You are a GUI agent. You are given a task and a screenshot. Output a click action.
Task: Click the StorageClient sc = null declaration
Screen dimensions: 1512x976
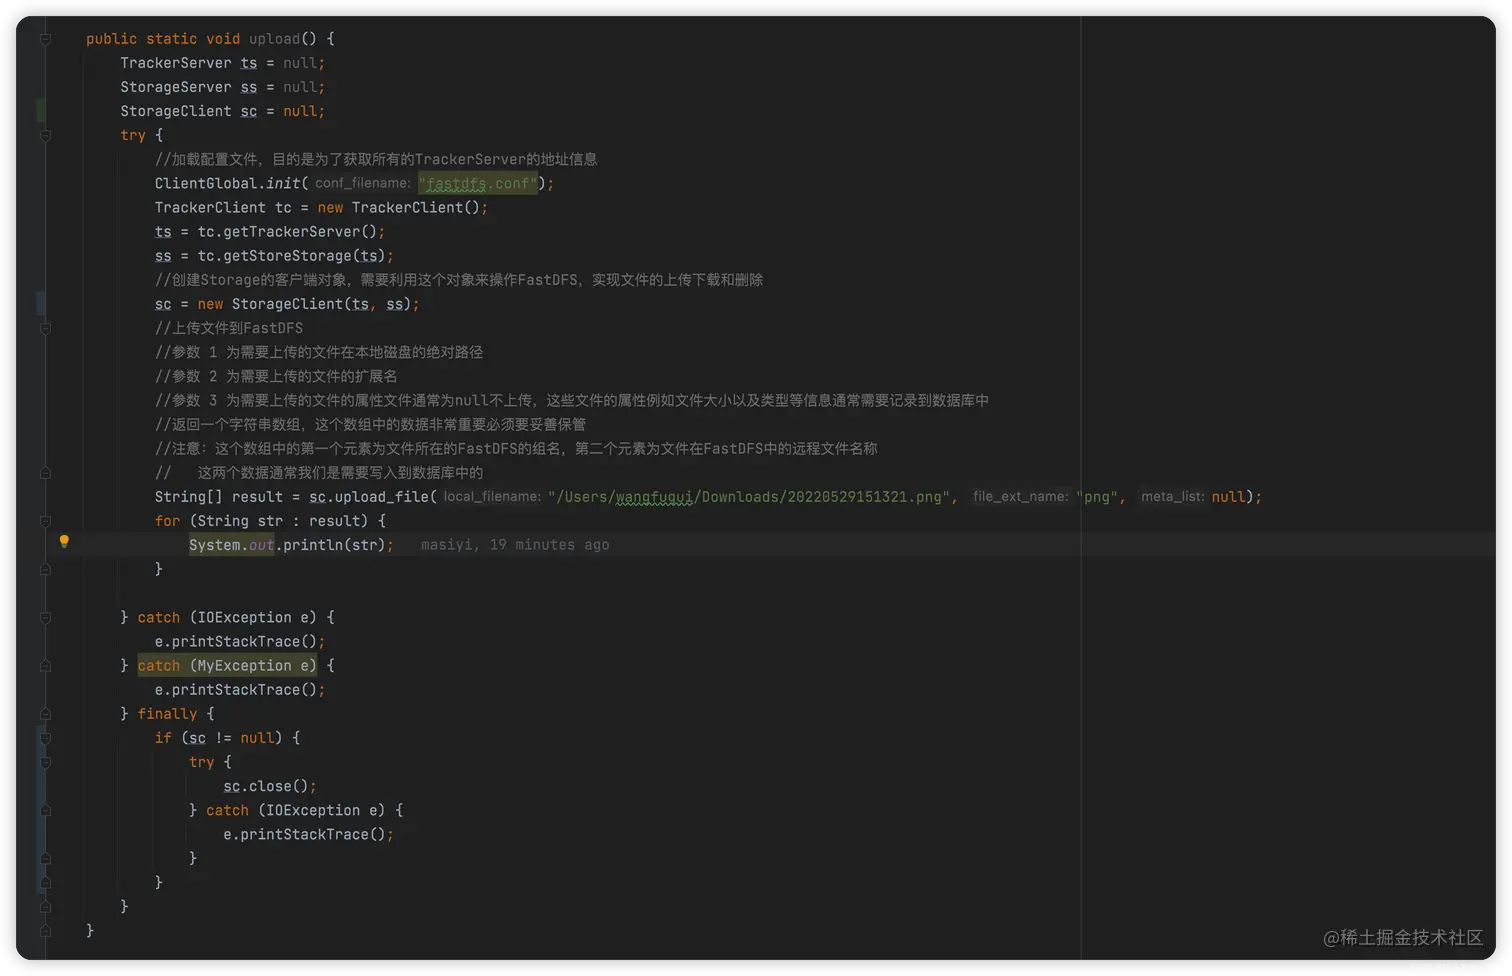pos(222,111)
